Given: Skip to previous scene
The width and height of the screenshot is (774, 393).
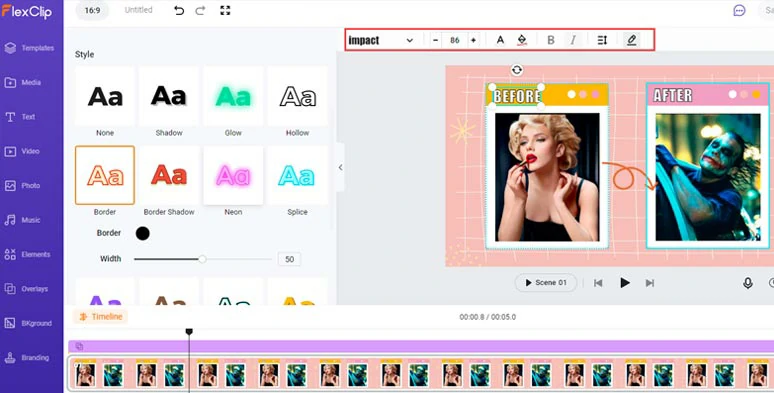Looking at the screenshot, I should pos(598,283).
